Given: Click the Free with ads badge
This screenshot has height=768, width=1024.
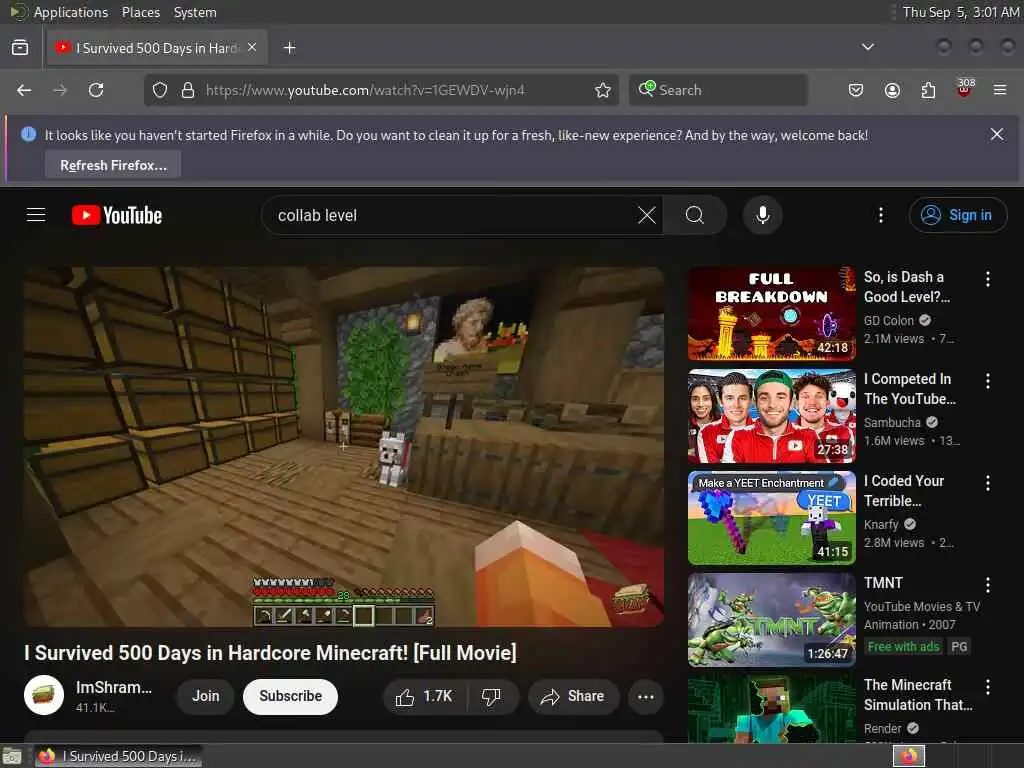Looking at the screenshot, I should [903, 646].
